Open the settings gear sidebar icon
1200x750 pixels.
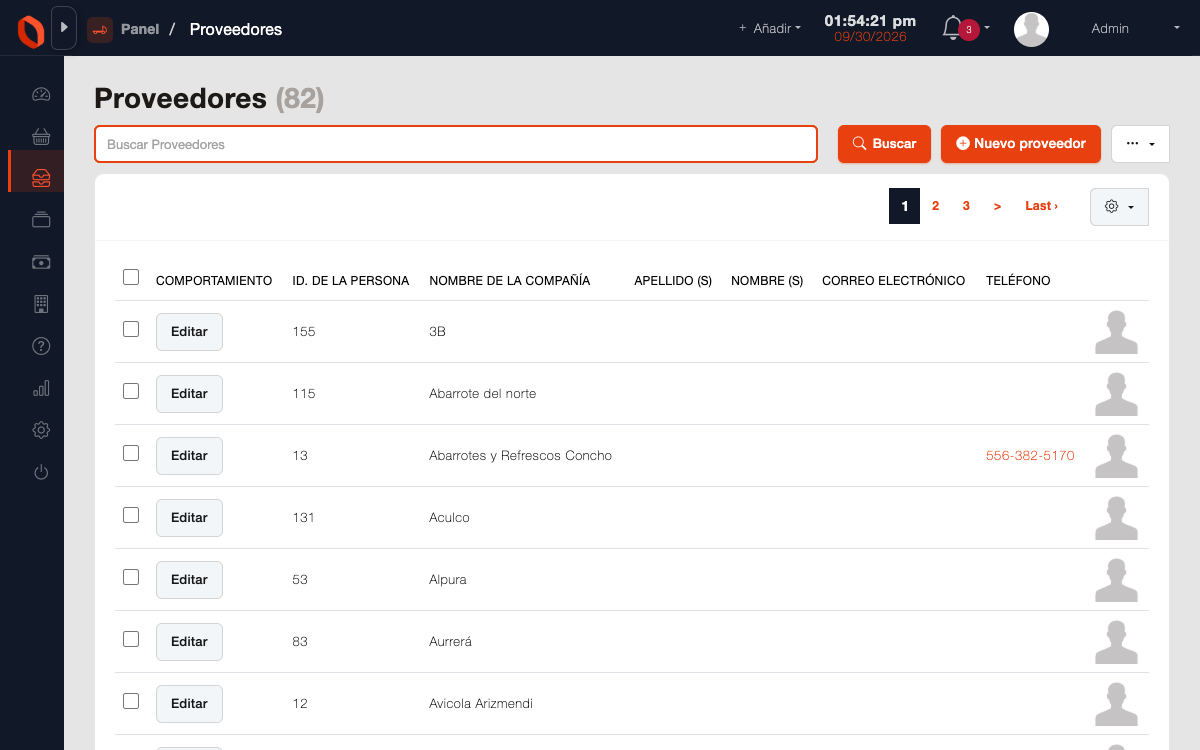(x=41, y=430)
